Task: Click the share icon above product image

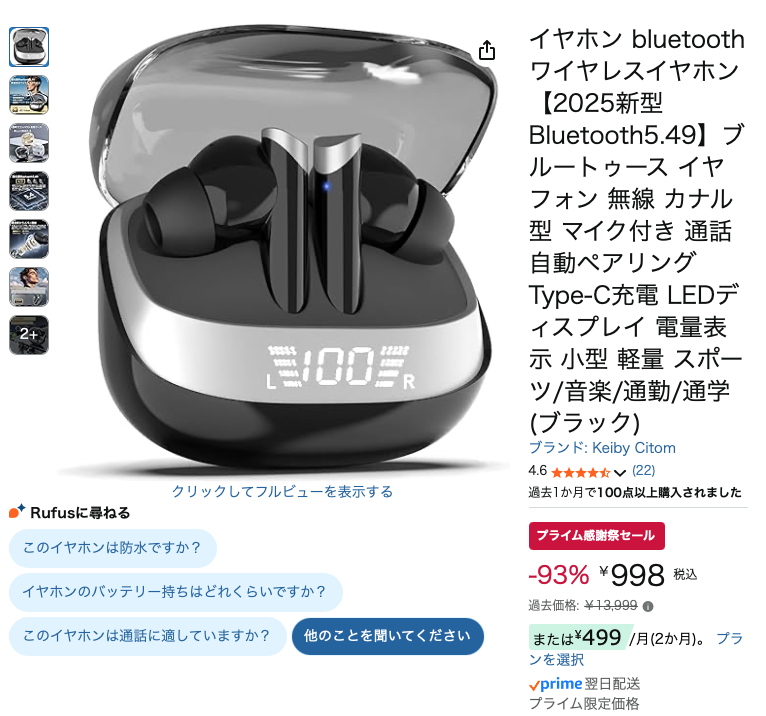Action: click(x=487, y=50)
